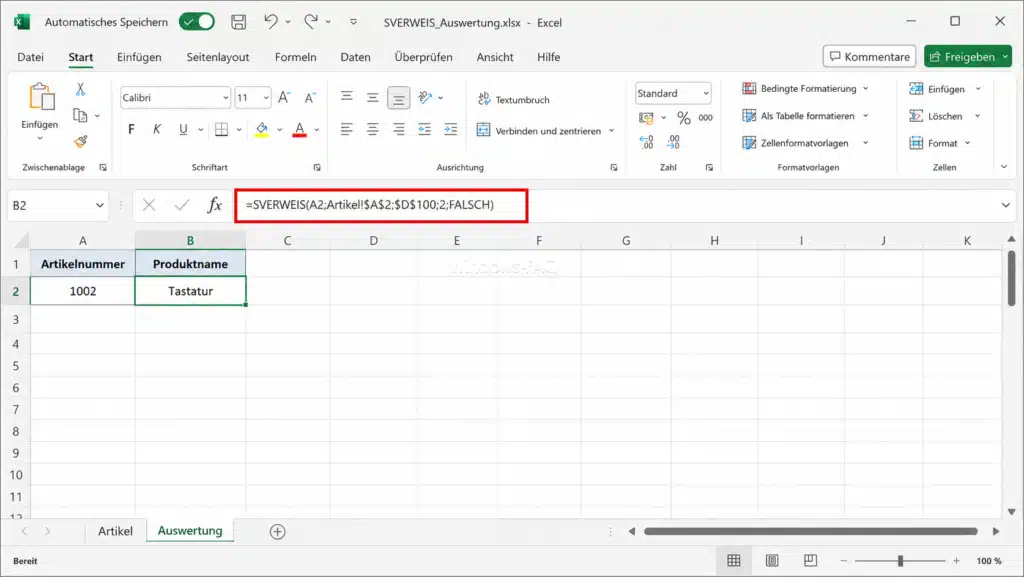Switch to Page Break Preview
Image resolution: width=1024 pixels, height=577 pixels.
point(810,561)
